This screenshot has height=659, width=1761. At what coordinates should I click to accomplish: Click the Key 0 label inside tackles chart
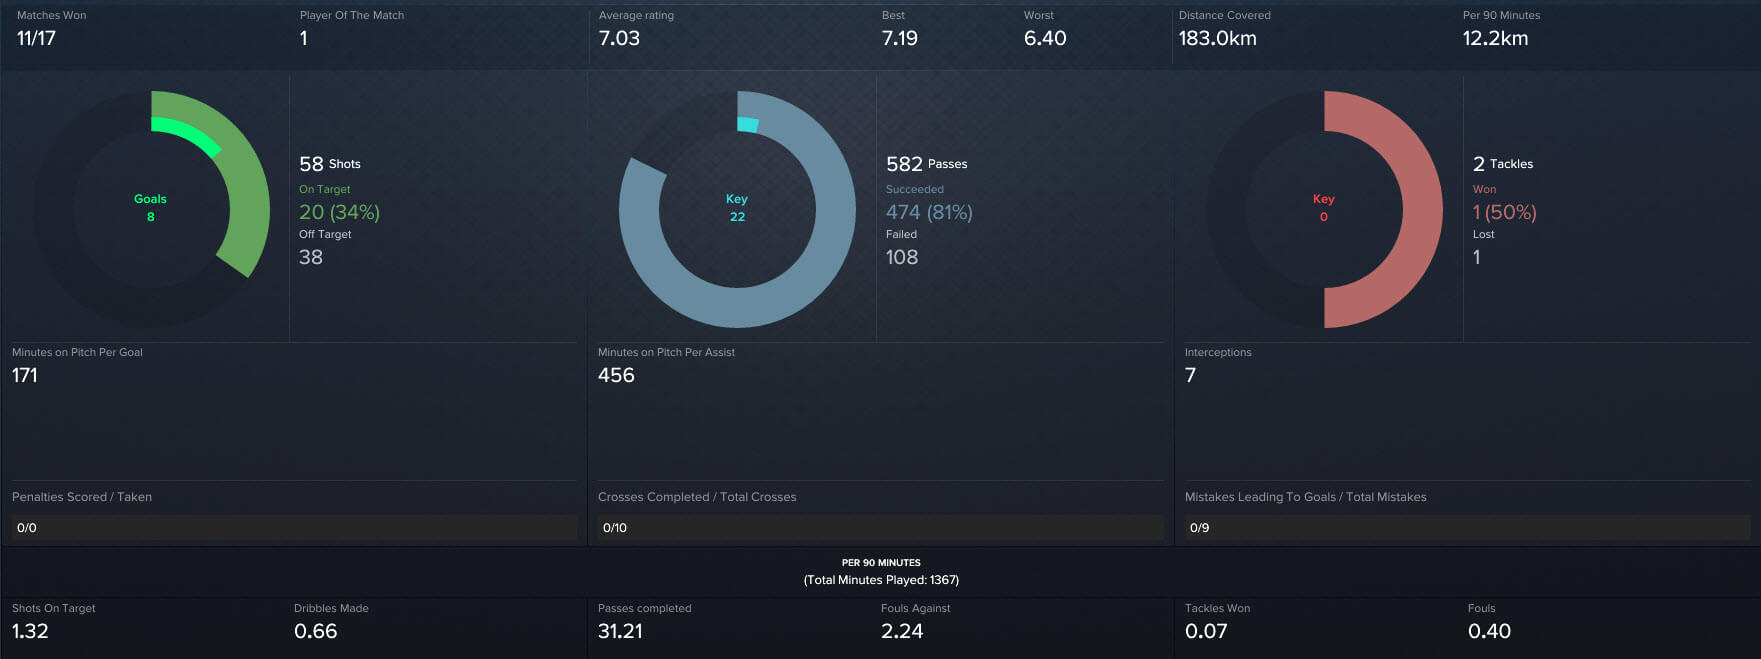point(1324,207)
